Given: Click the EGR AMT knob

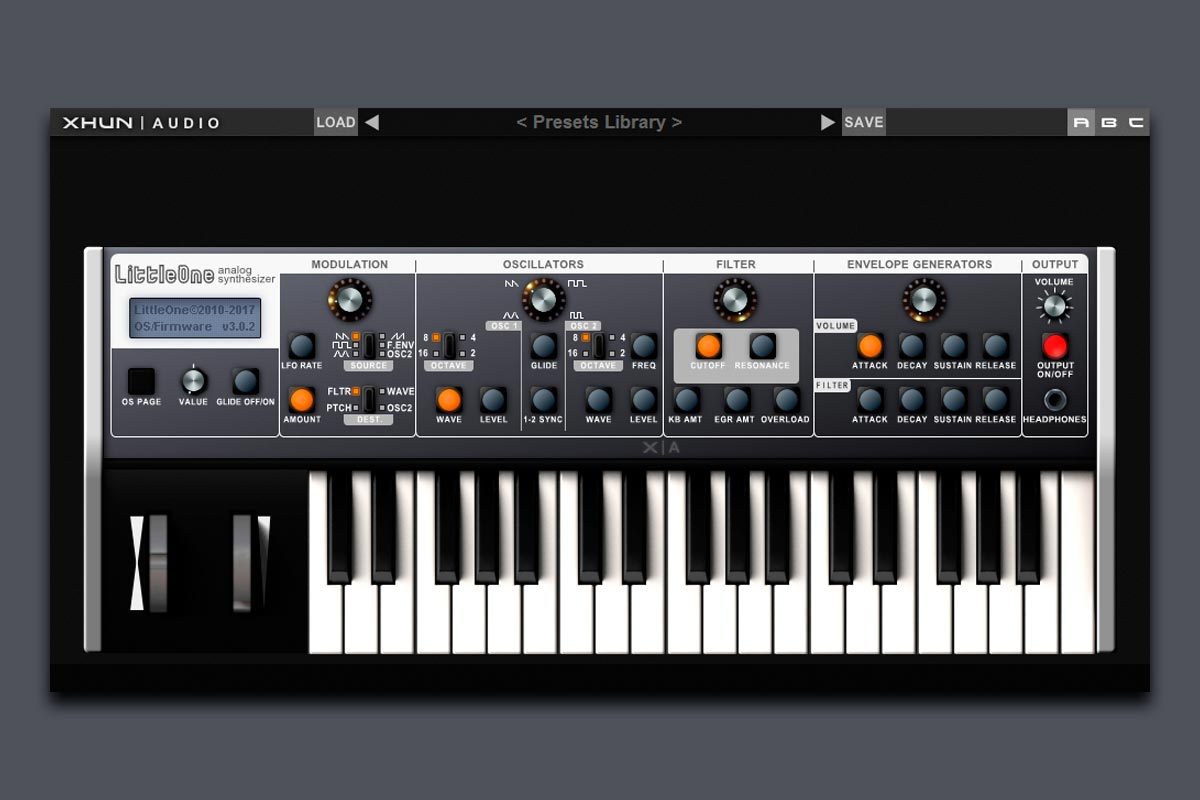Looking at the screenshot, I should (735, 400).
